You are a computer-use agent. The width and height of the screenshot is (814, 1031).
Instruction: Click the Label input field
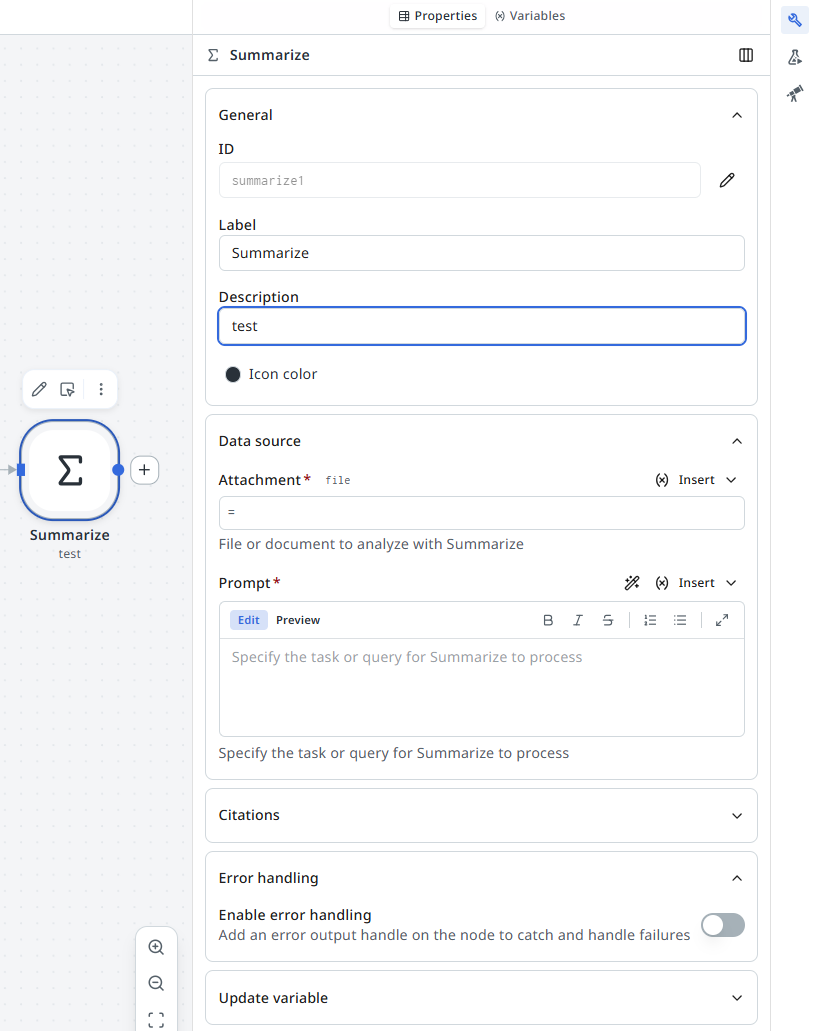[x=481, y=253]
